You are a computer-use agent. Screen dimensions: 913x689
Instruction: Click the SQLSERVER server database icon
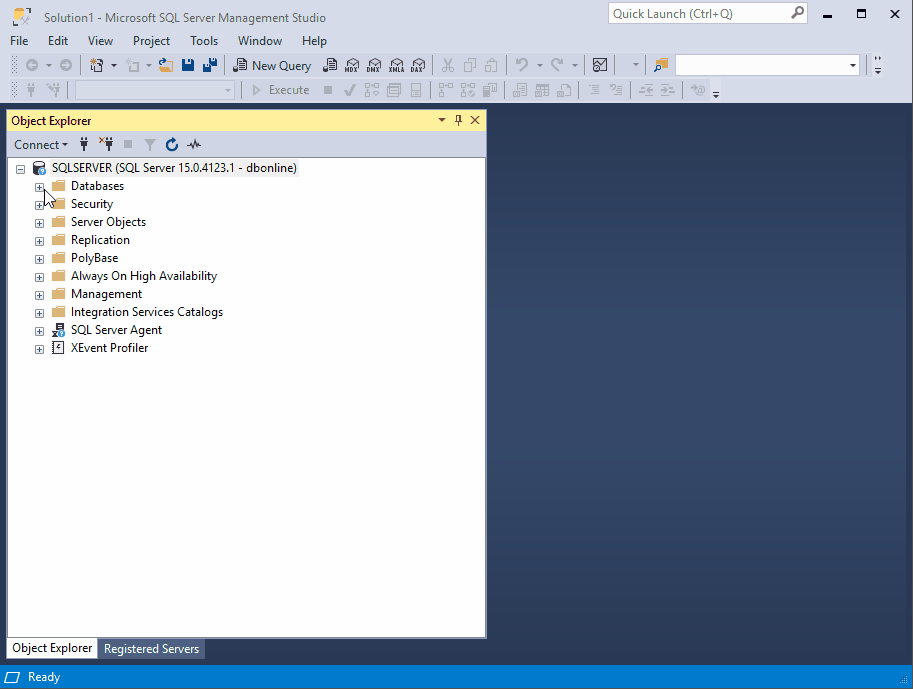40,168
